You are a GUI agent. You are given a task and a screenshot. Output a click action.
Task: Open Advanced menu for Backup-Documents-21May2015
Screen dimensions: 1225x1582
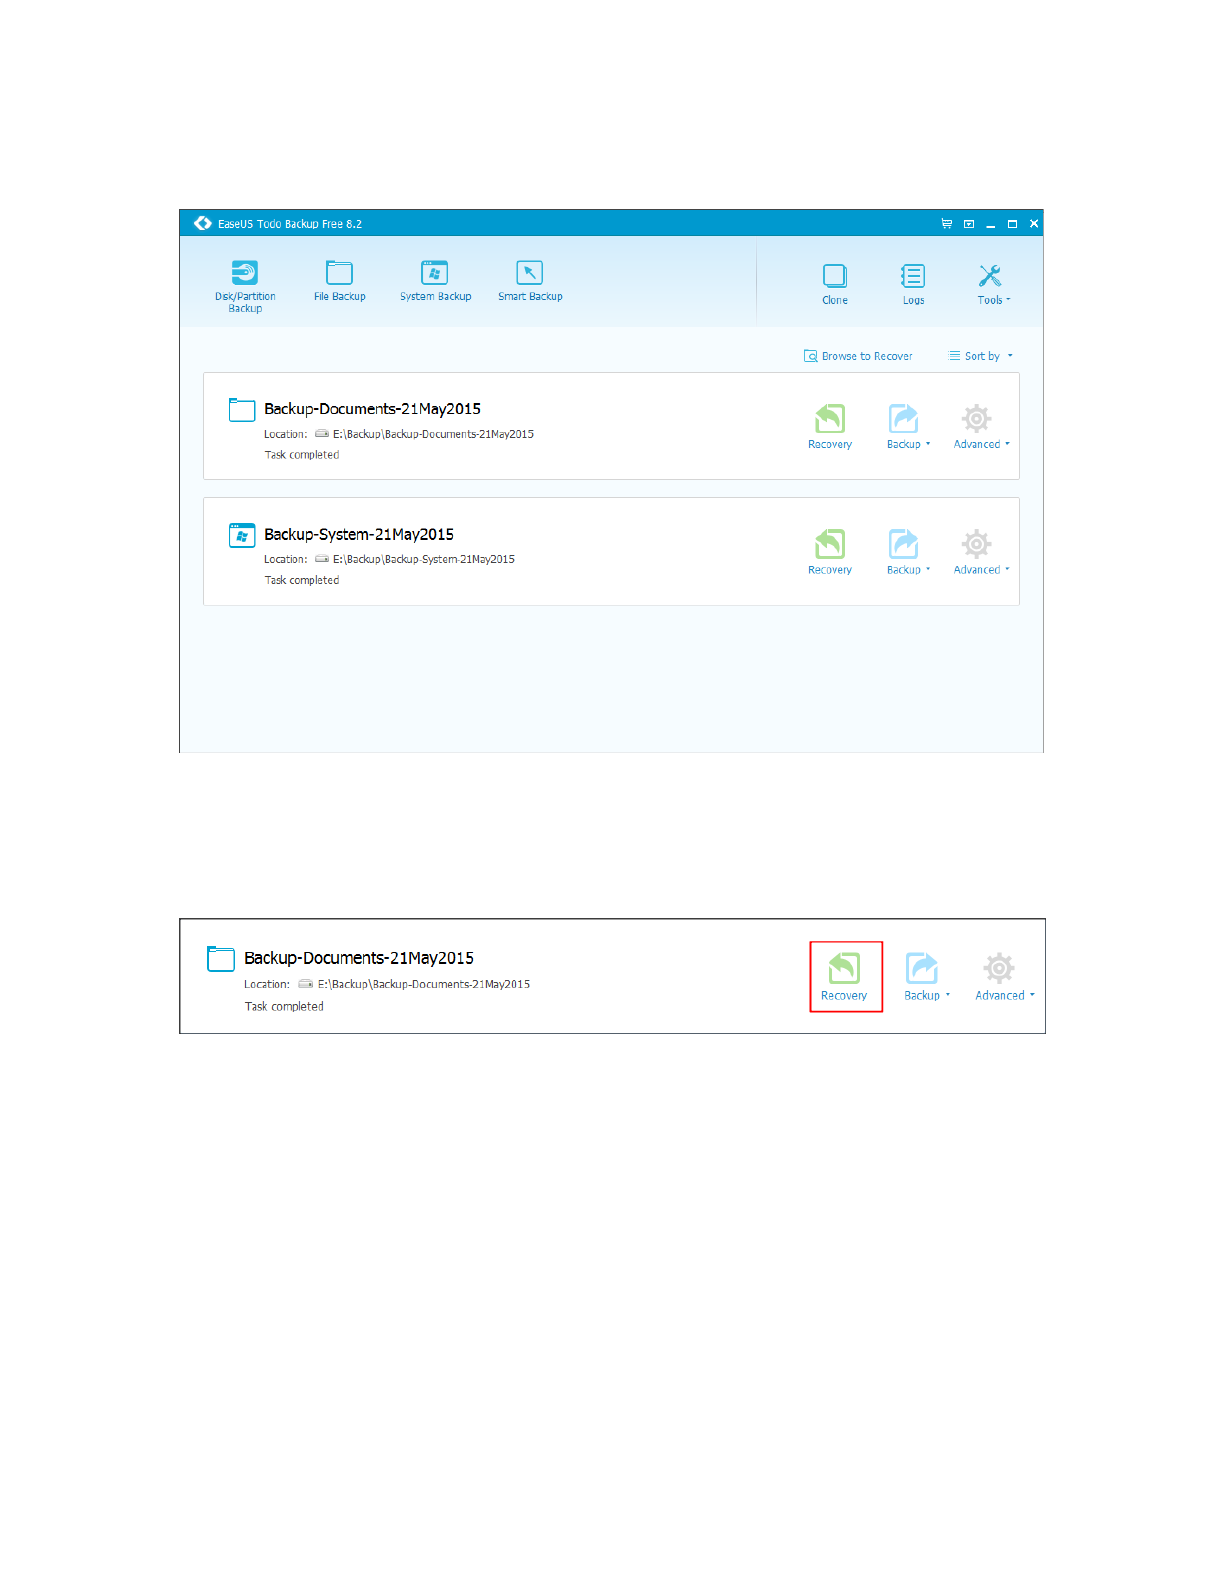[980, 426]
